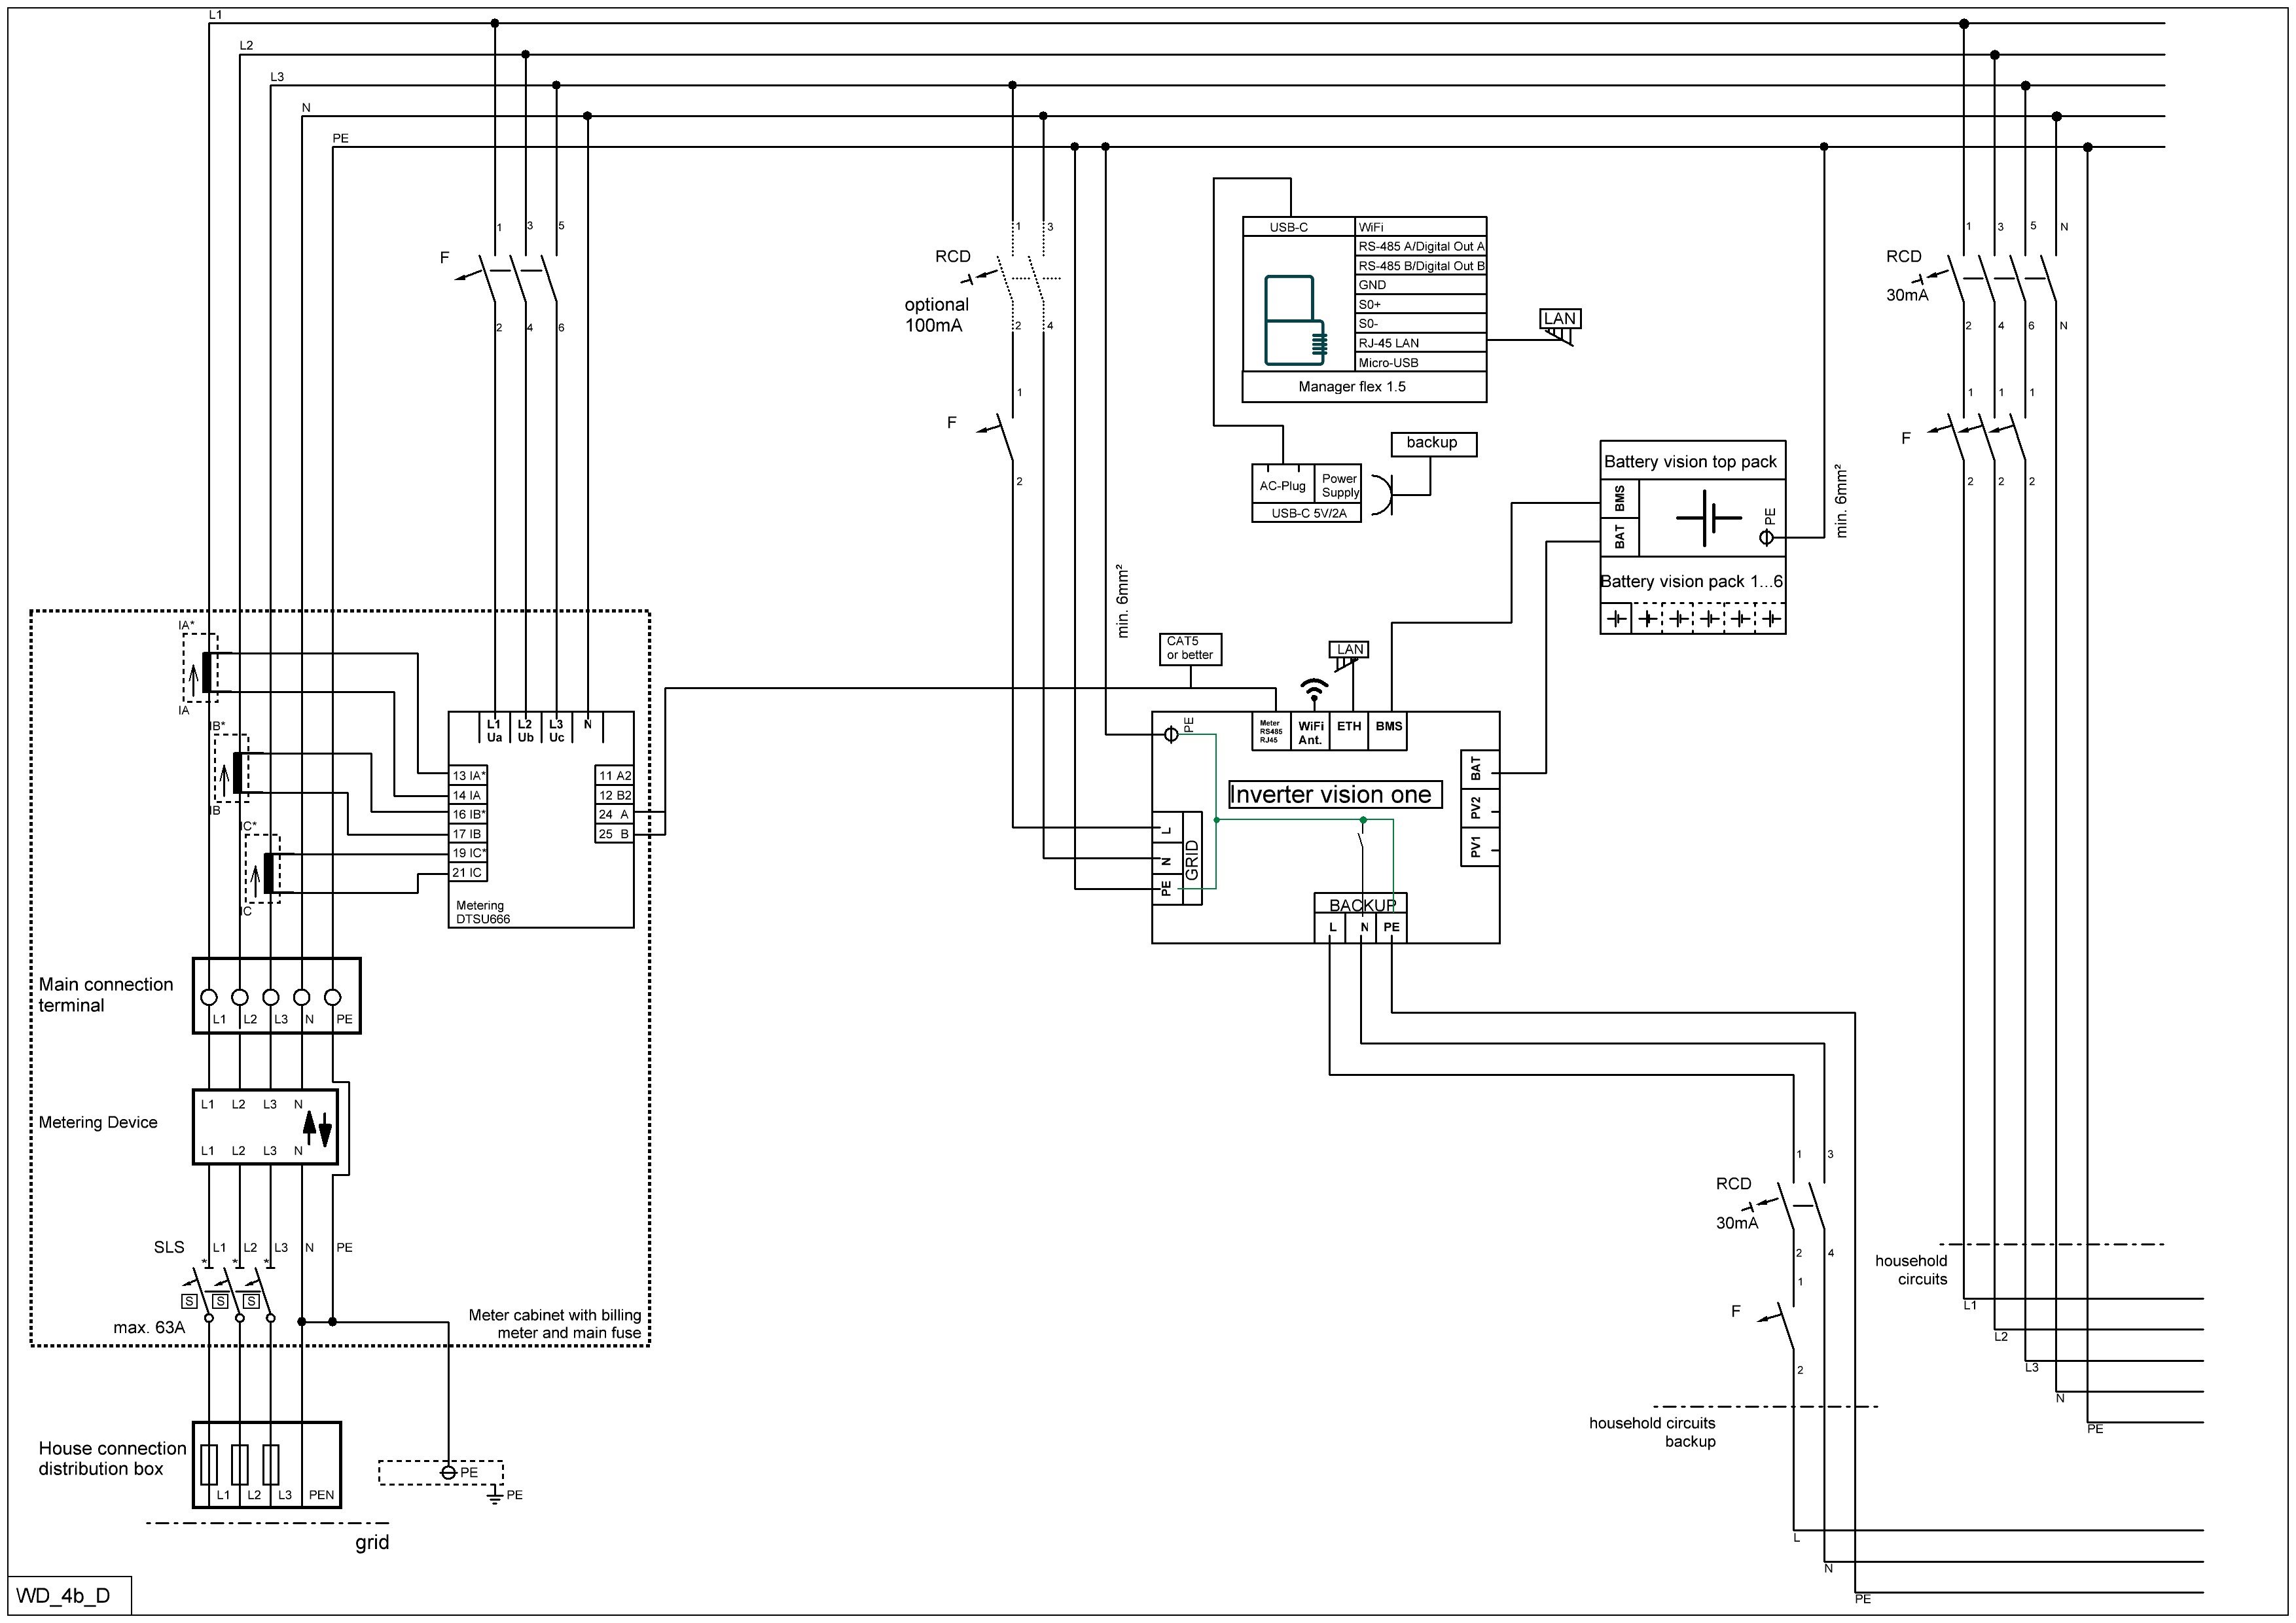Click the Manager flex device icon
The image size is (2296, 1623).
(x=1295, y=319)
